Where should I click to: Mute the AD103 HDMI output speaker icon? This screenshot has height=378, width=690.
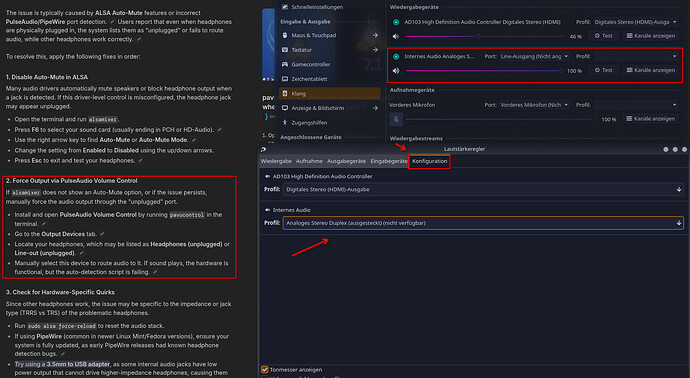tap(396, 37)
